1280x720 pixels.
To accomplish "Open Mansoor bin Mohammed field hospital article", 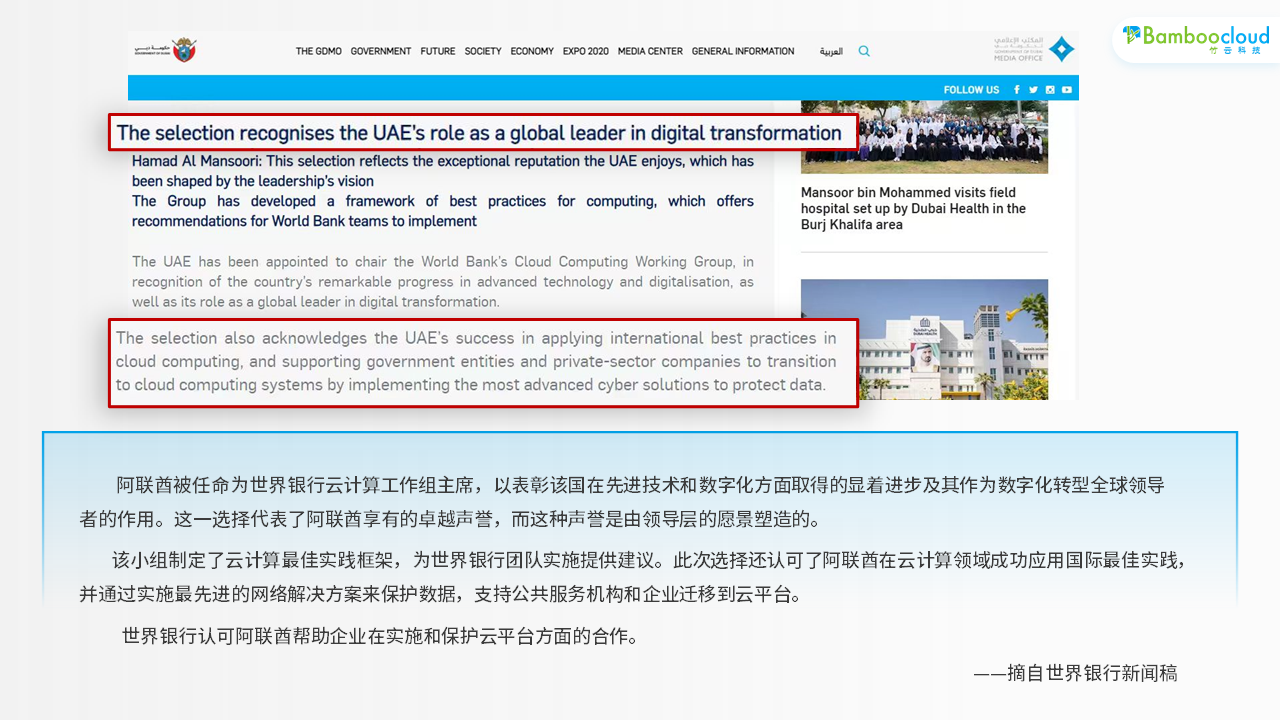I will click(x=913, y=208).
